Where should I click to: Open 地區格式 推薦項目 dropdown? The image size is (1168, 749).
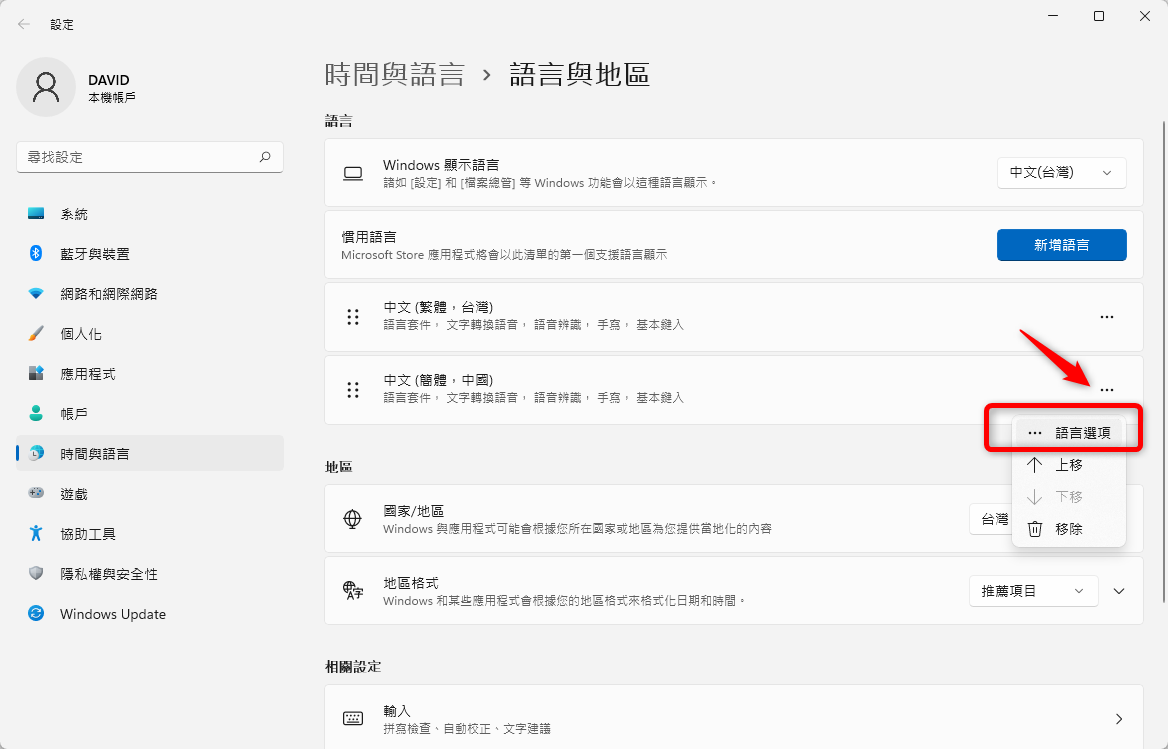point(1034,591)
